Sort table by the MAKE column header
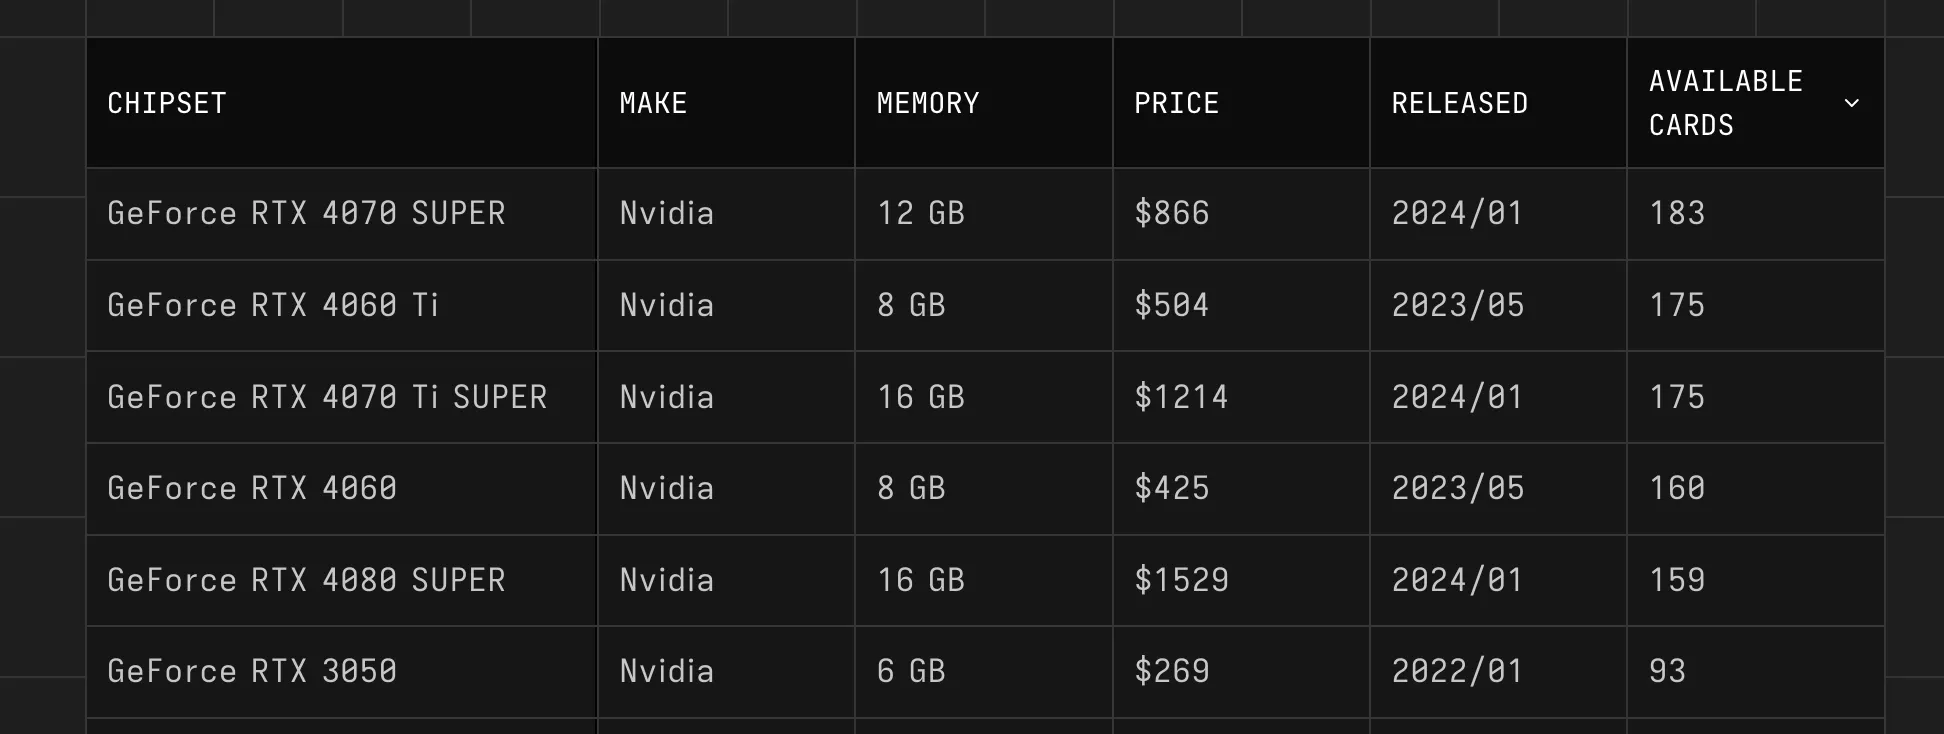The image size is (1944, 734). [x=652, y=103]
